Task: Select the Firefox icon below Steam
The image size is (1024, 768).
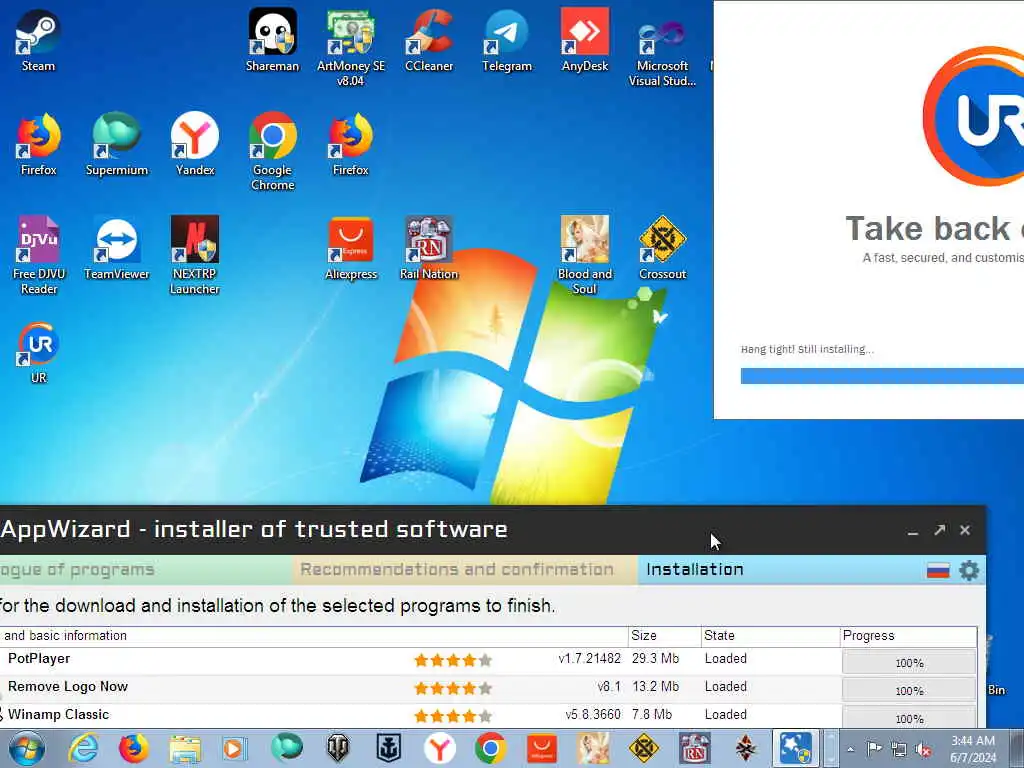Action: (x=38, y=144)
